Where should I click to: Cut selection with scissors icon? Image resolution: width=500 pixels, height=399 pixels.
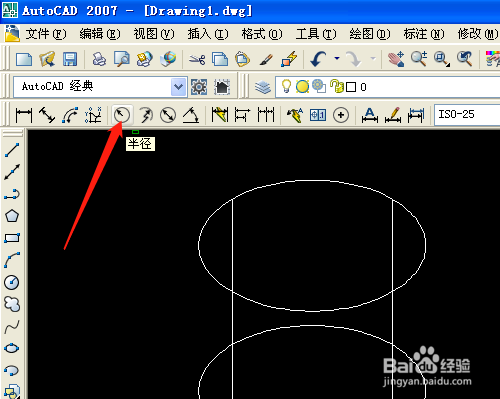pos(197,59)
